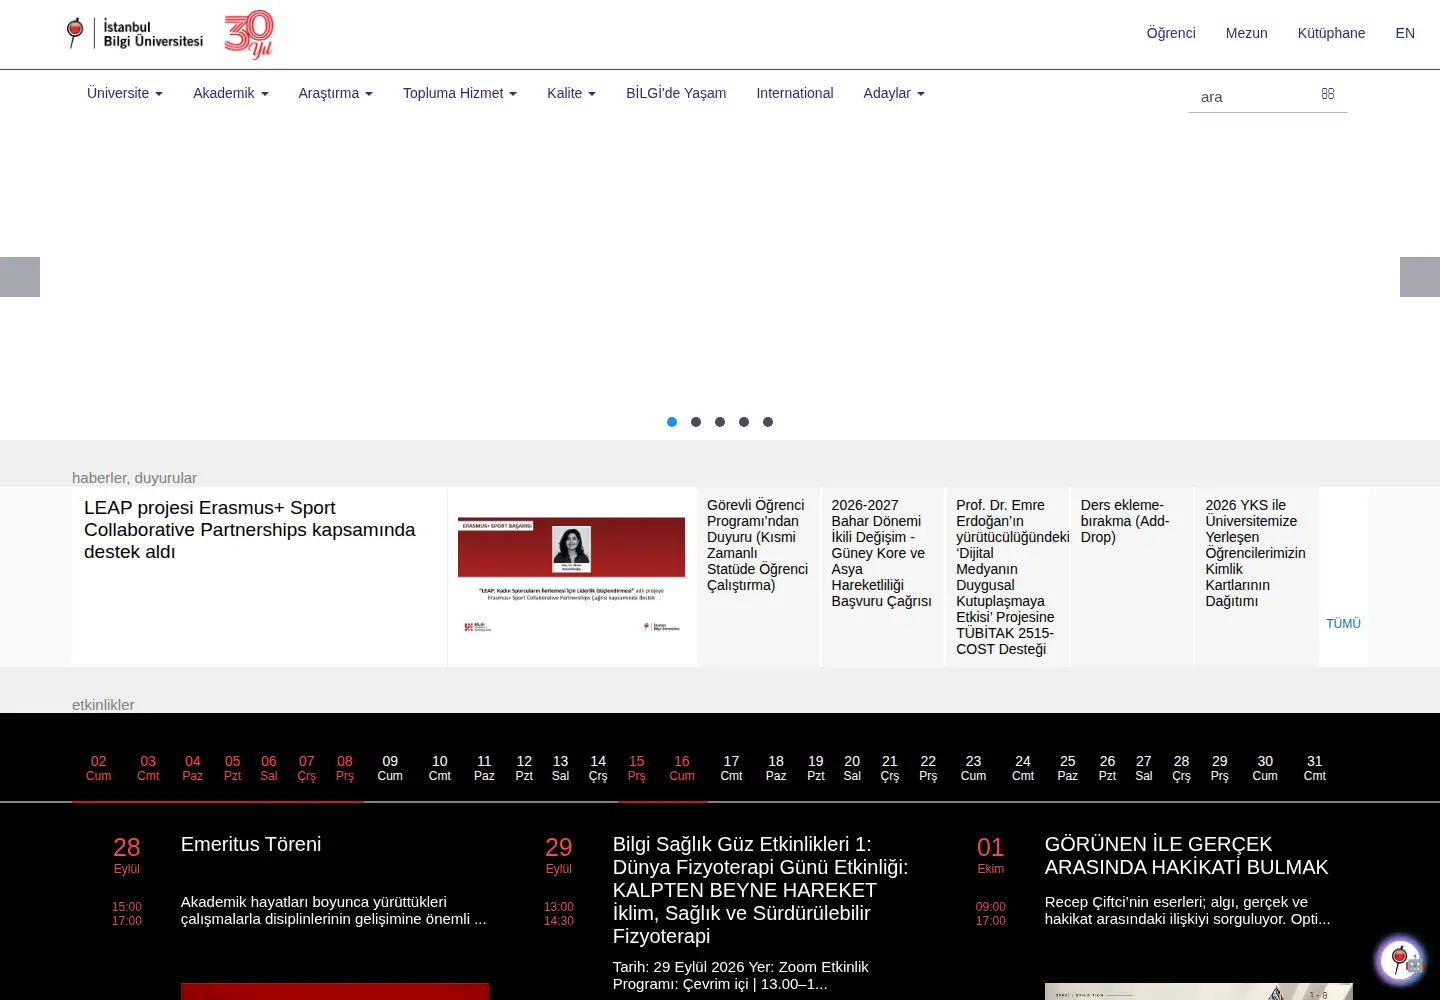The height and width of the screenshot is (1000, 1440).
Task: Open 2026-2027 Bahar Dönemi İkili Değişim announcement
Action: pyautogui.click(x=882, y=553)
